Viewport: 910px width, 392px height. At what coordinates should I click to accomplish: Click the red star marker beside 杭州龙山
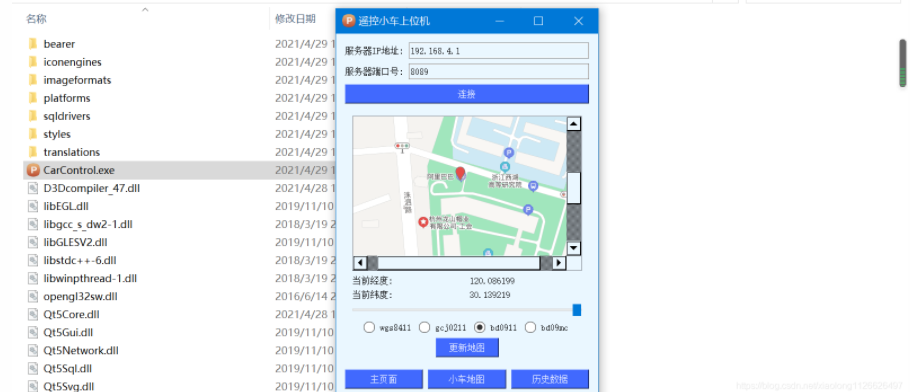(423, 222)
